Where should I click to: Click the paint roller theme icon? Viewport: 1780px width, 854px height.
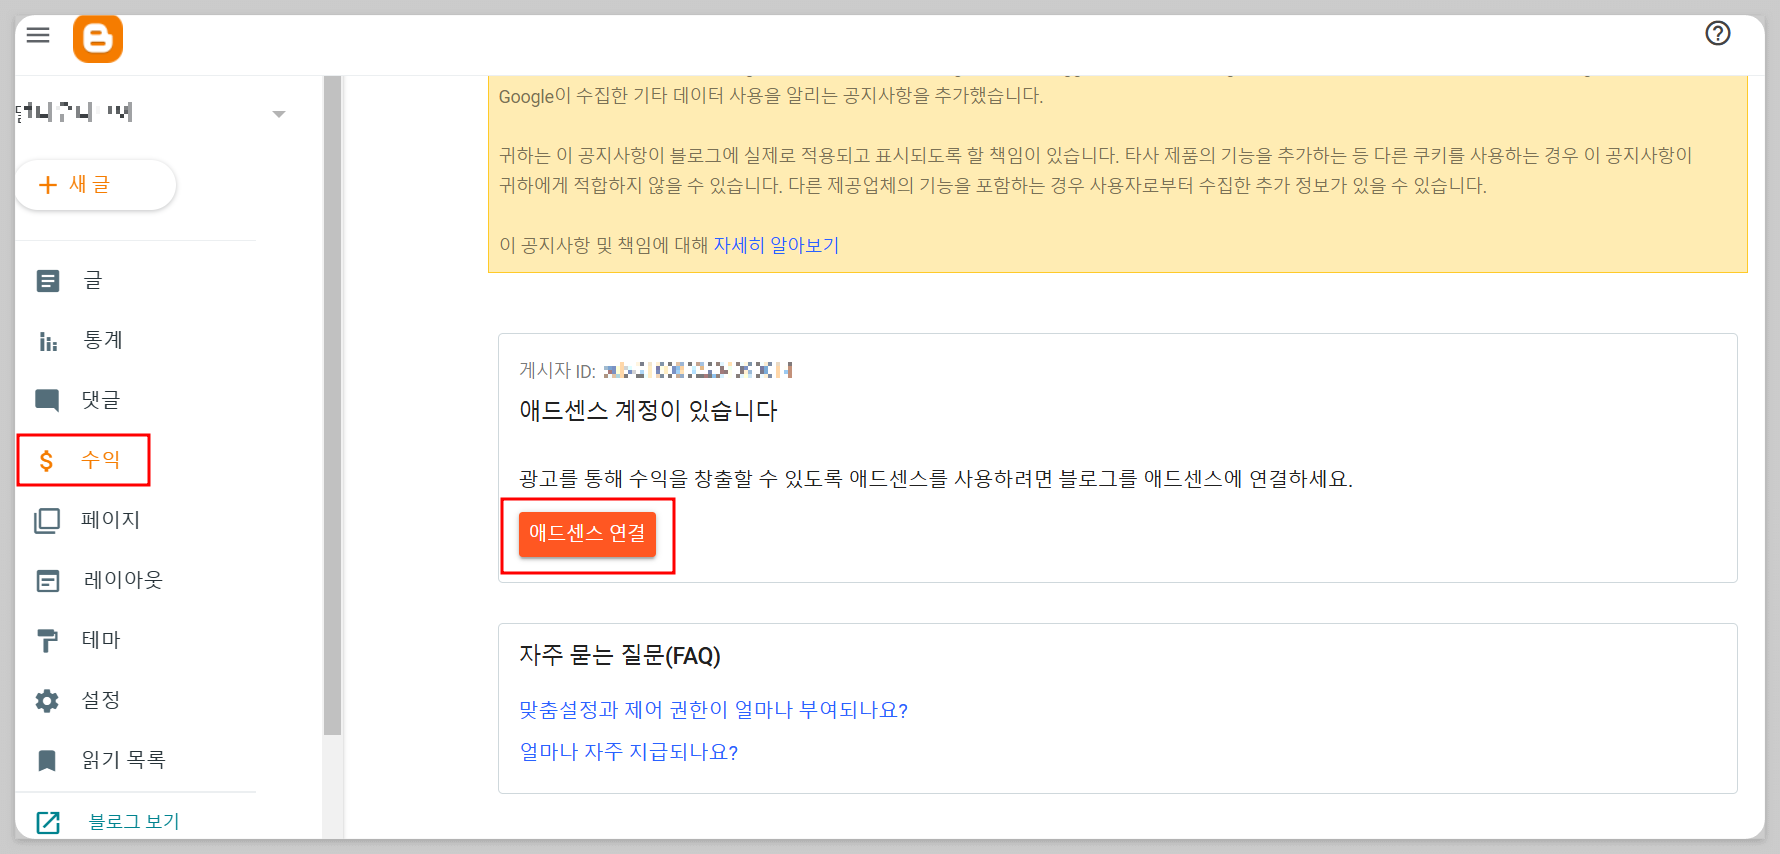click(47, 641)
